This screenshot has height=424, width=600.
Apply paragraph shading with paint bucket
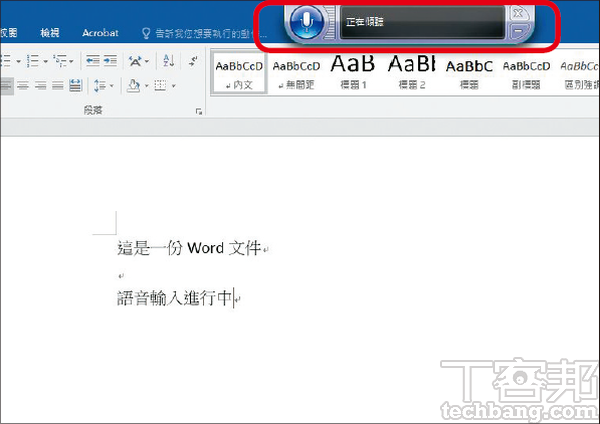134,85
